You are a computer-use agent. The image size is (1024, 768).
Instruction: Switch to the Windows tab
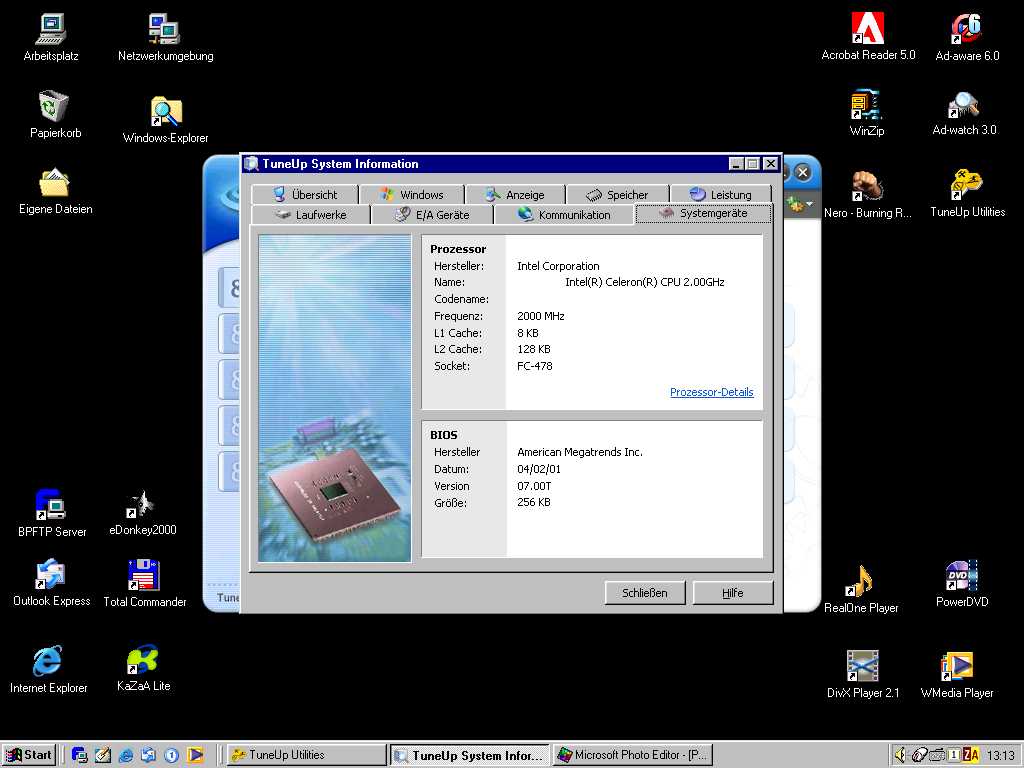[412, 195]
